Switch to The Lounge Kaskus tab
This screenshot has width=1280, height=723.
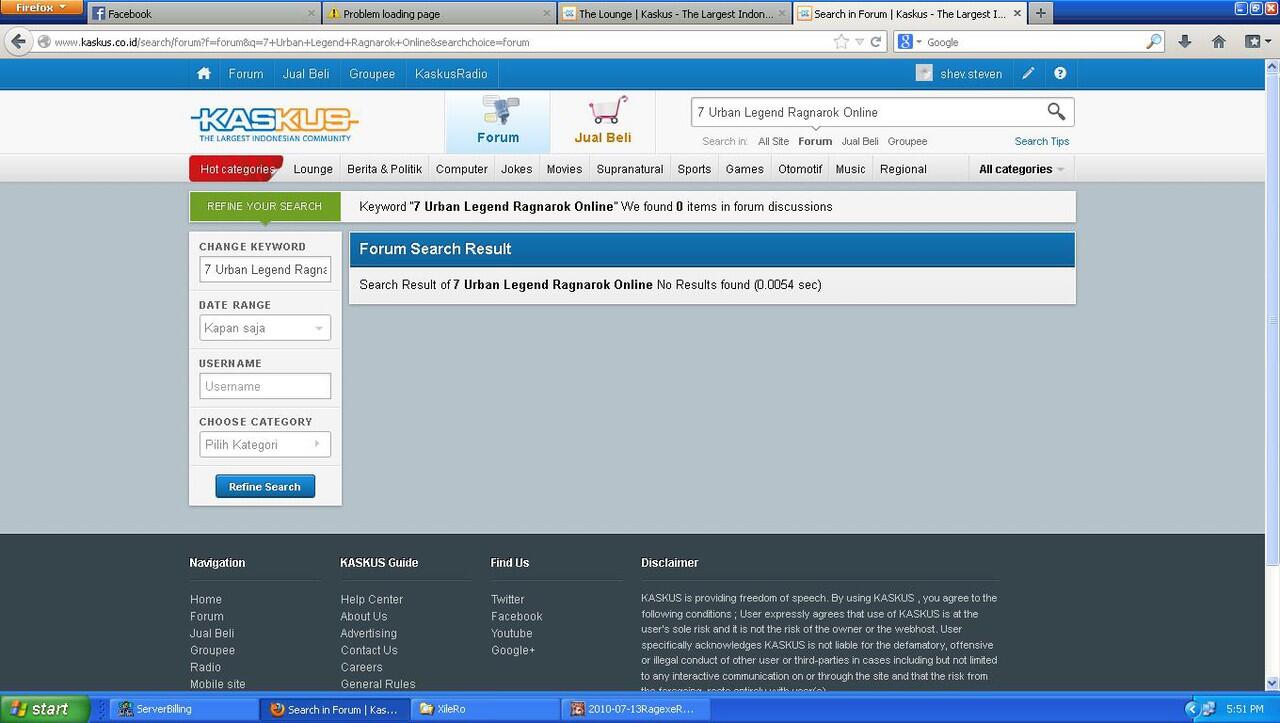675,14
